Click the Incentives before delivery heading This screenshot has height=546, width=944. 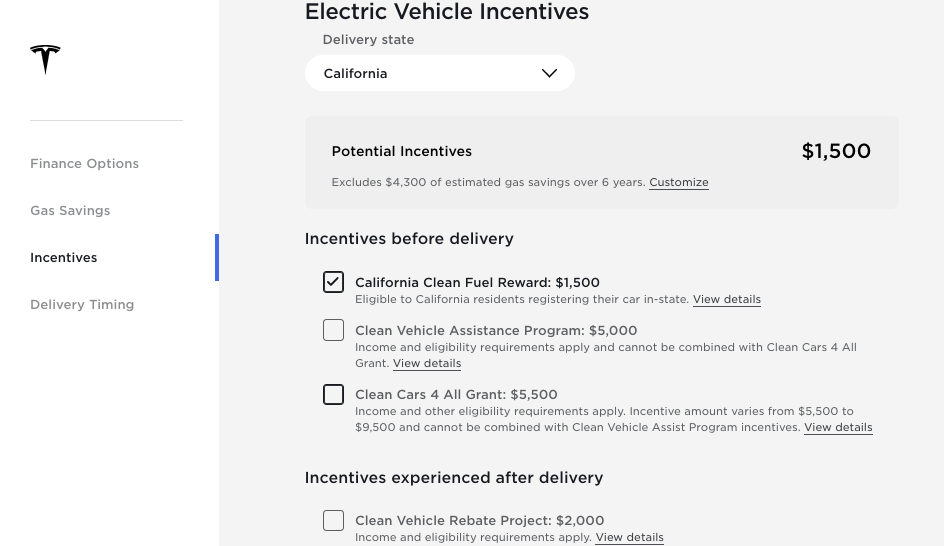409,239
